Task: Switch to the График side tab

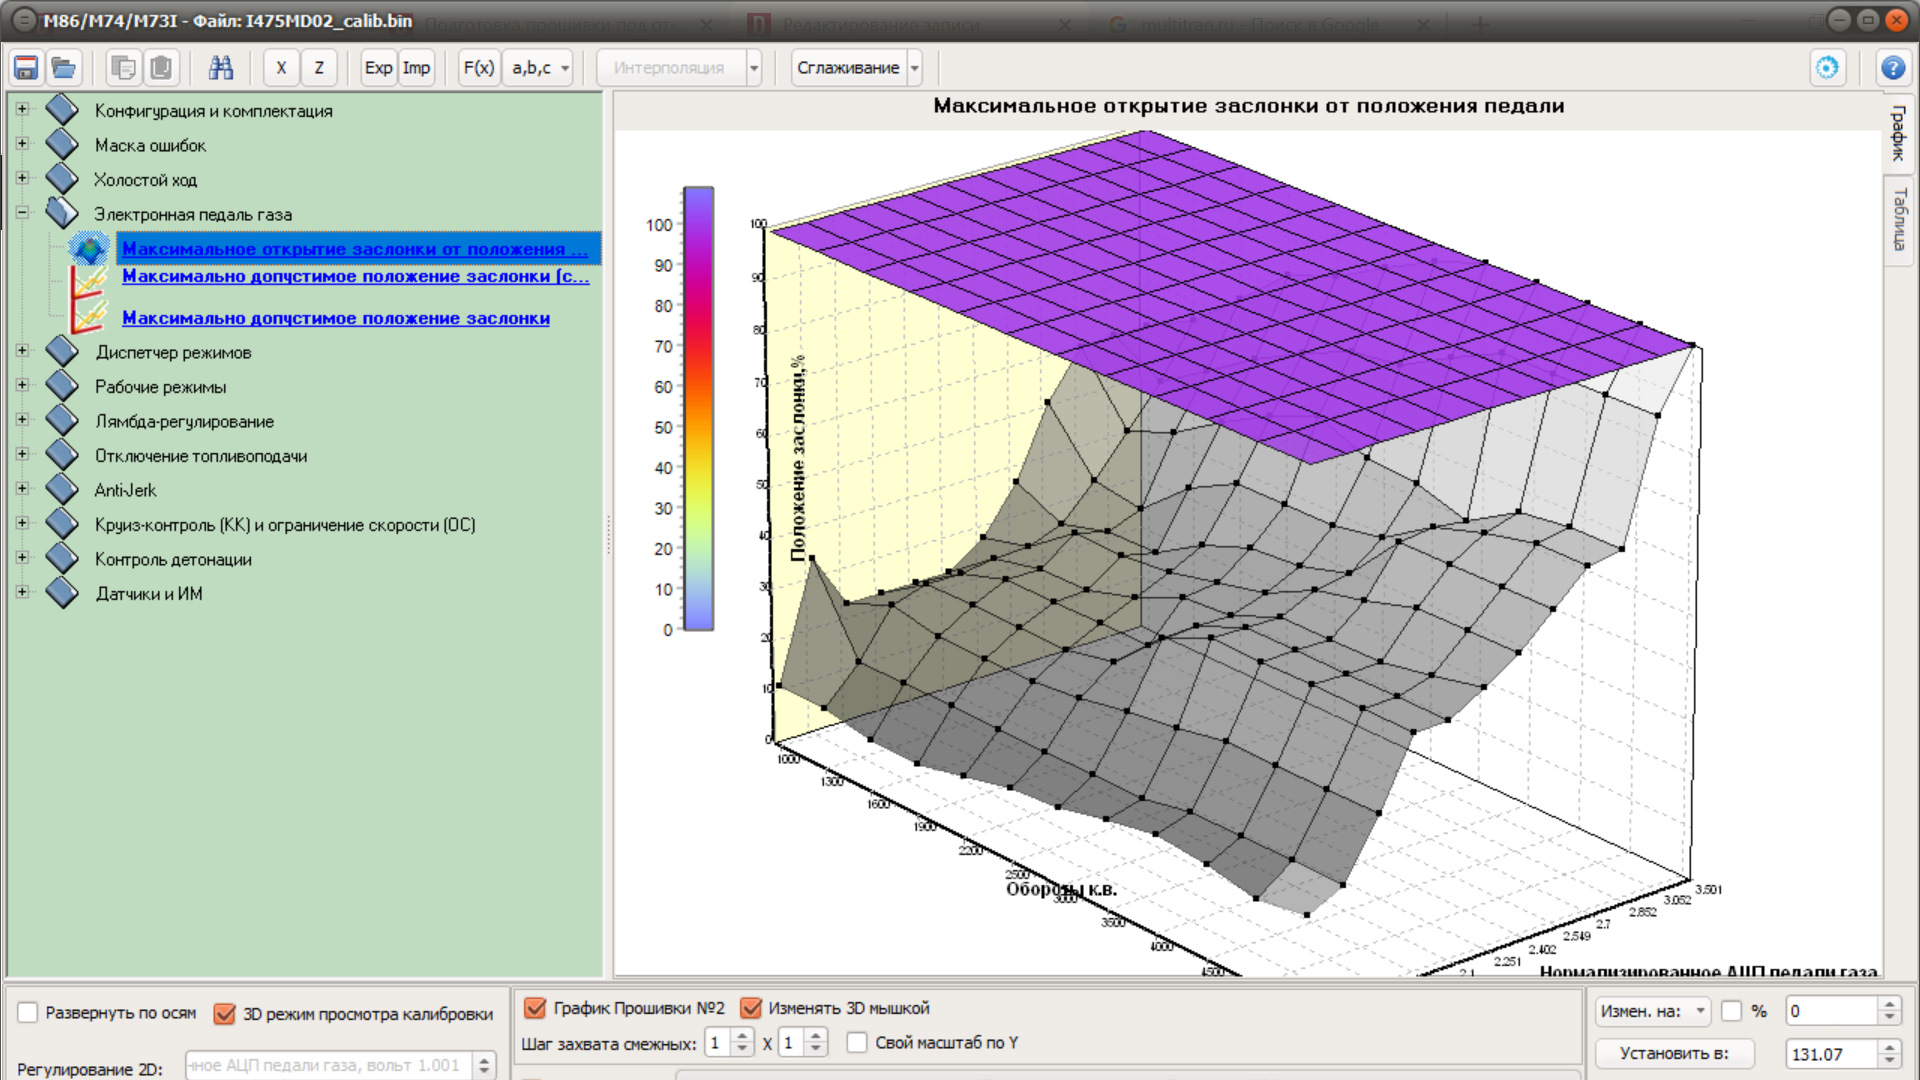Action: click(x=1898, y=134)
